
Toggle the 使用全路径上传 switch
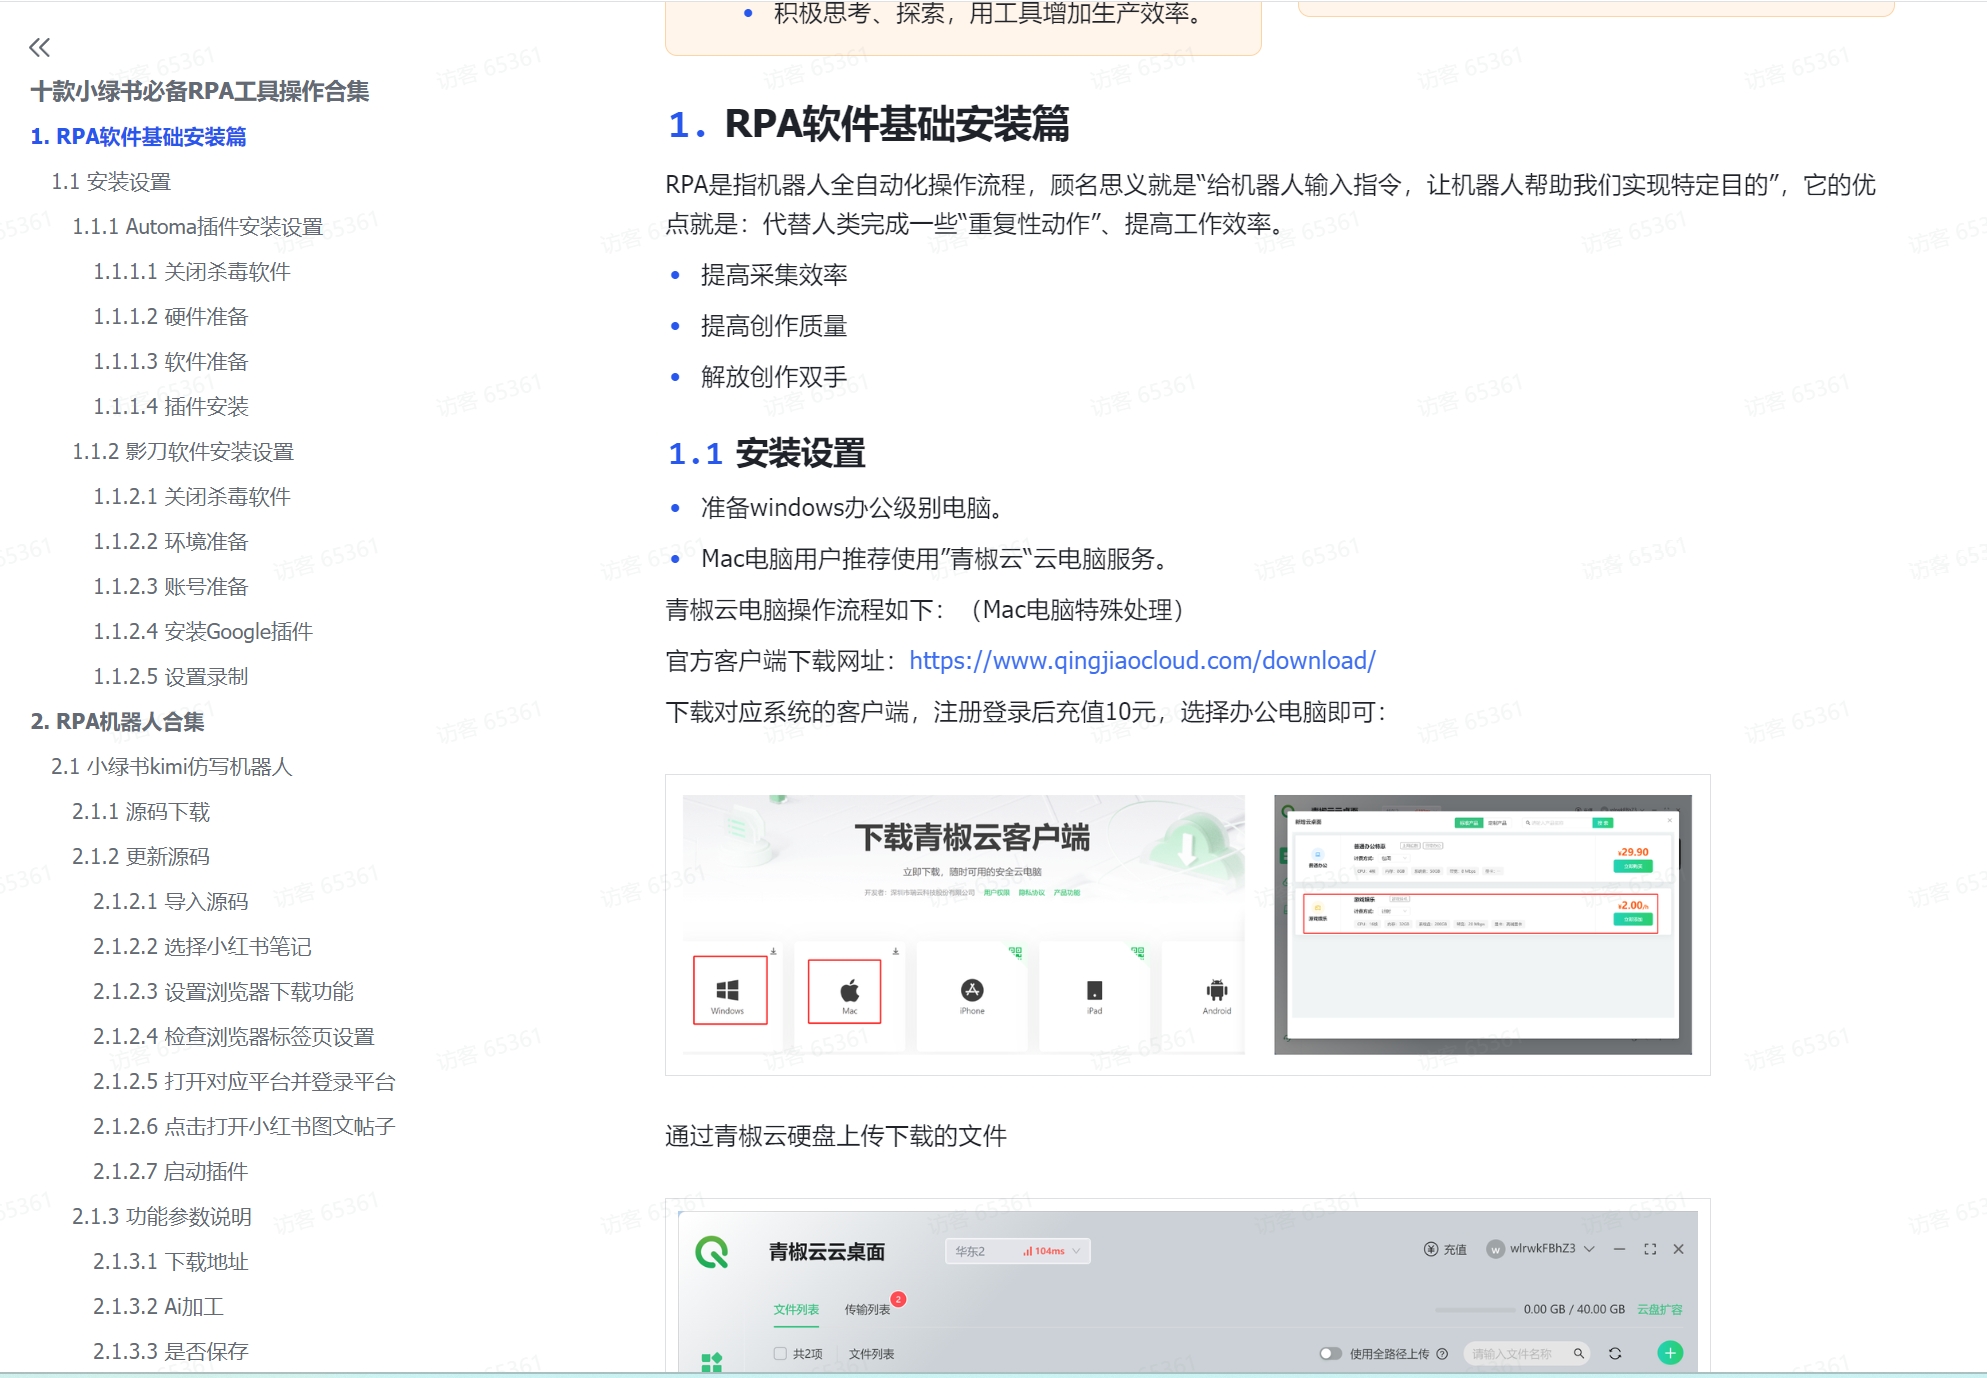pos(1330,1354)
